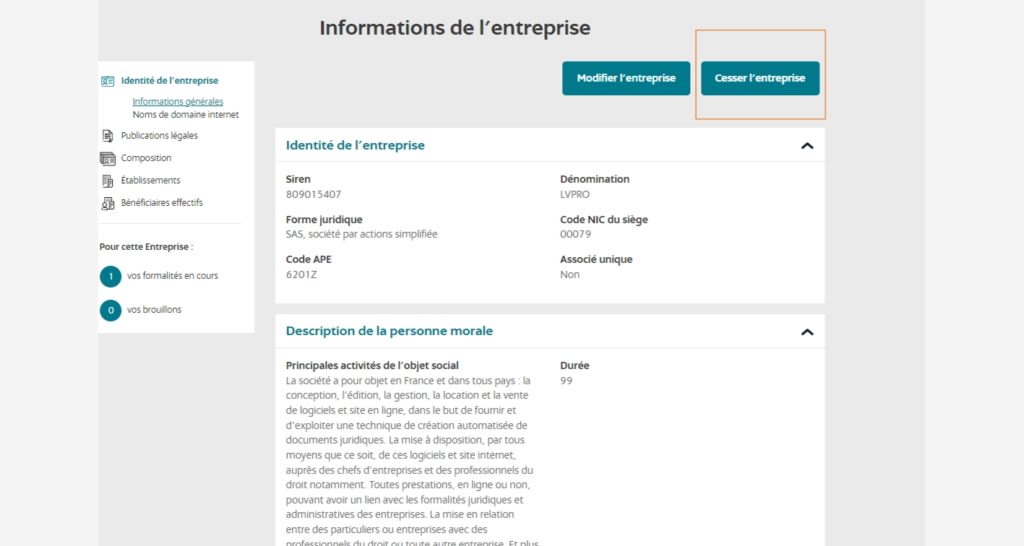Screen dimensions: 1024x546
Task: Click the Bénéficiaires effectifs person icon
Action: (108, 203)
